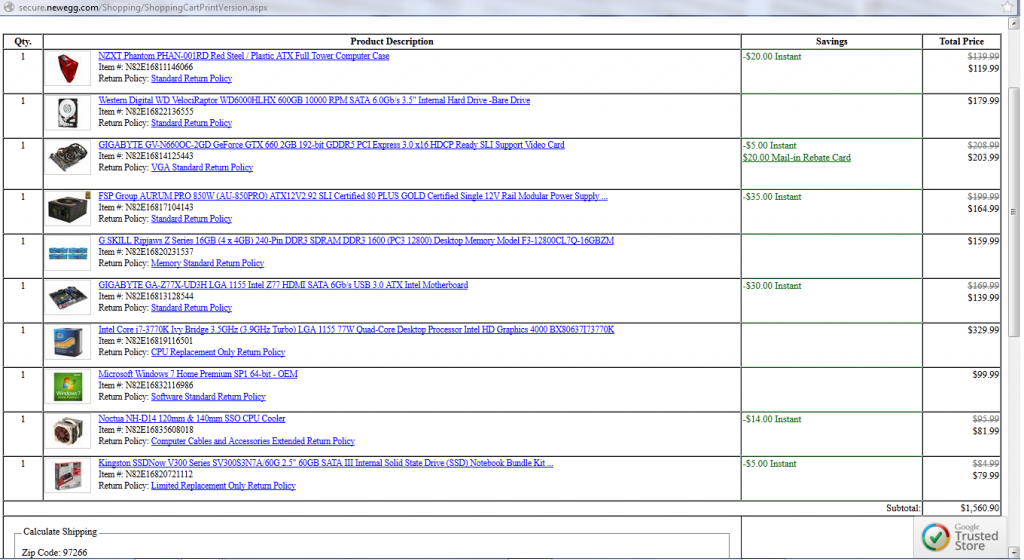Click the GTX 660 video card thumbnail
1024x560 pixels.
(68, 158)
